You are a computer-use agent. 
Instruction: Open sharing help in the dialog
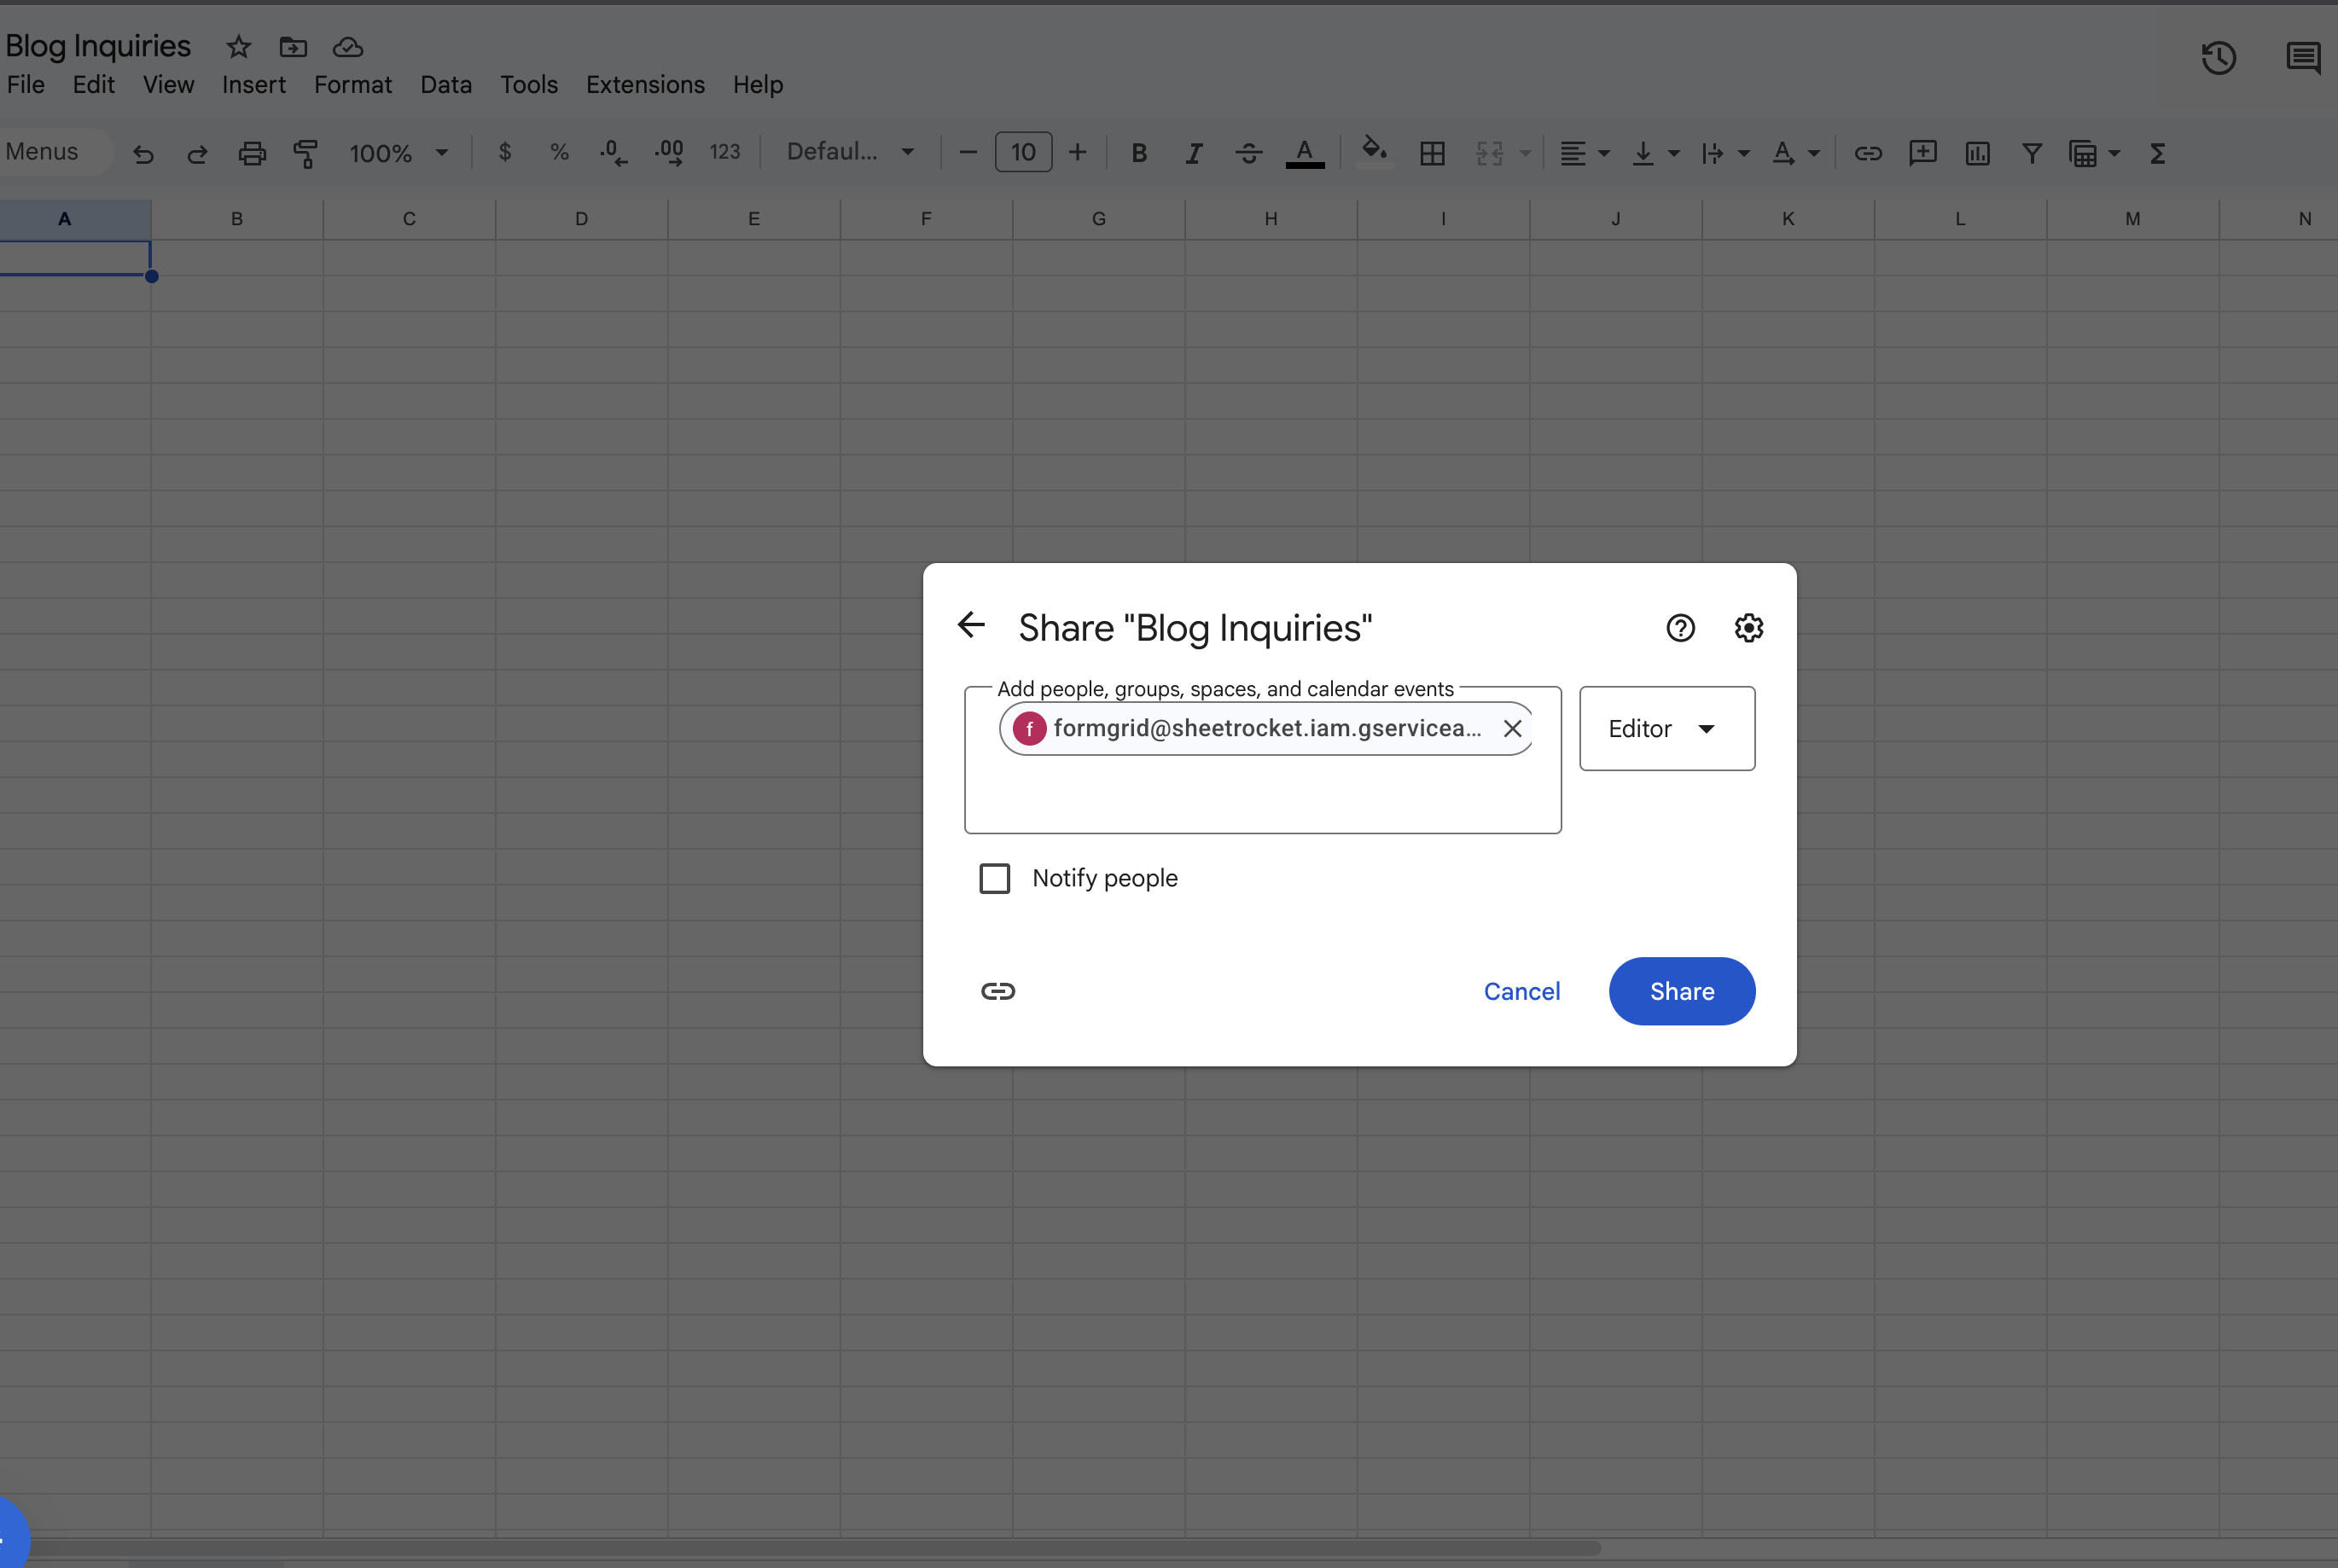tap(1680, 628)
